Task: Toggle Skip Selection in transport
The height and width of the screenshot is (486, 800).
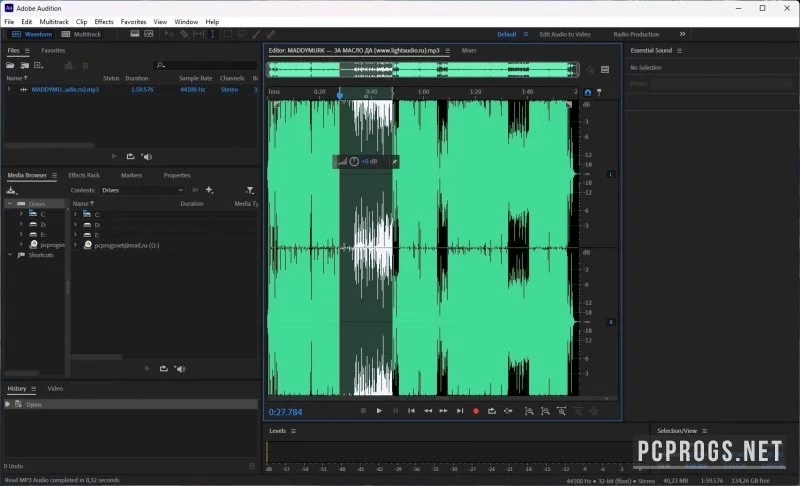Action: pos(508,411)
